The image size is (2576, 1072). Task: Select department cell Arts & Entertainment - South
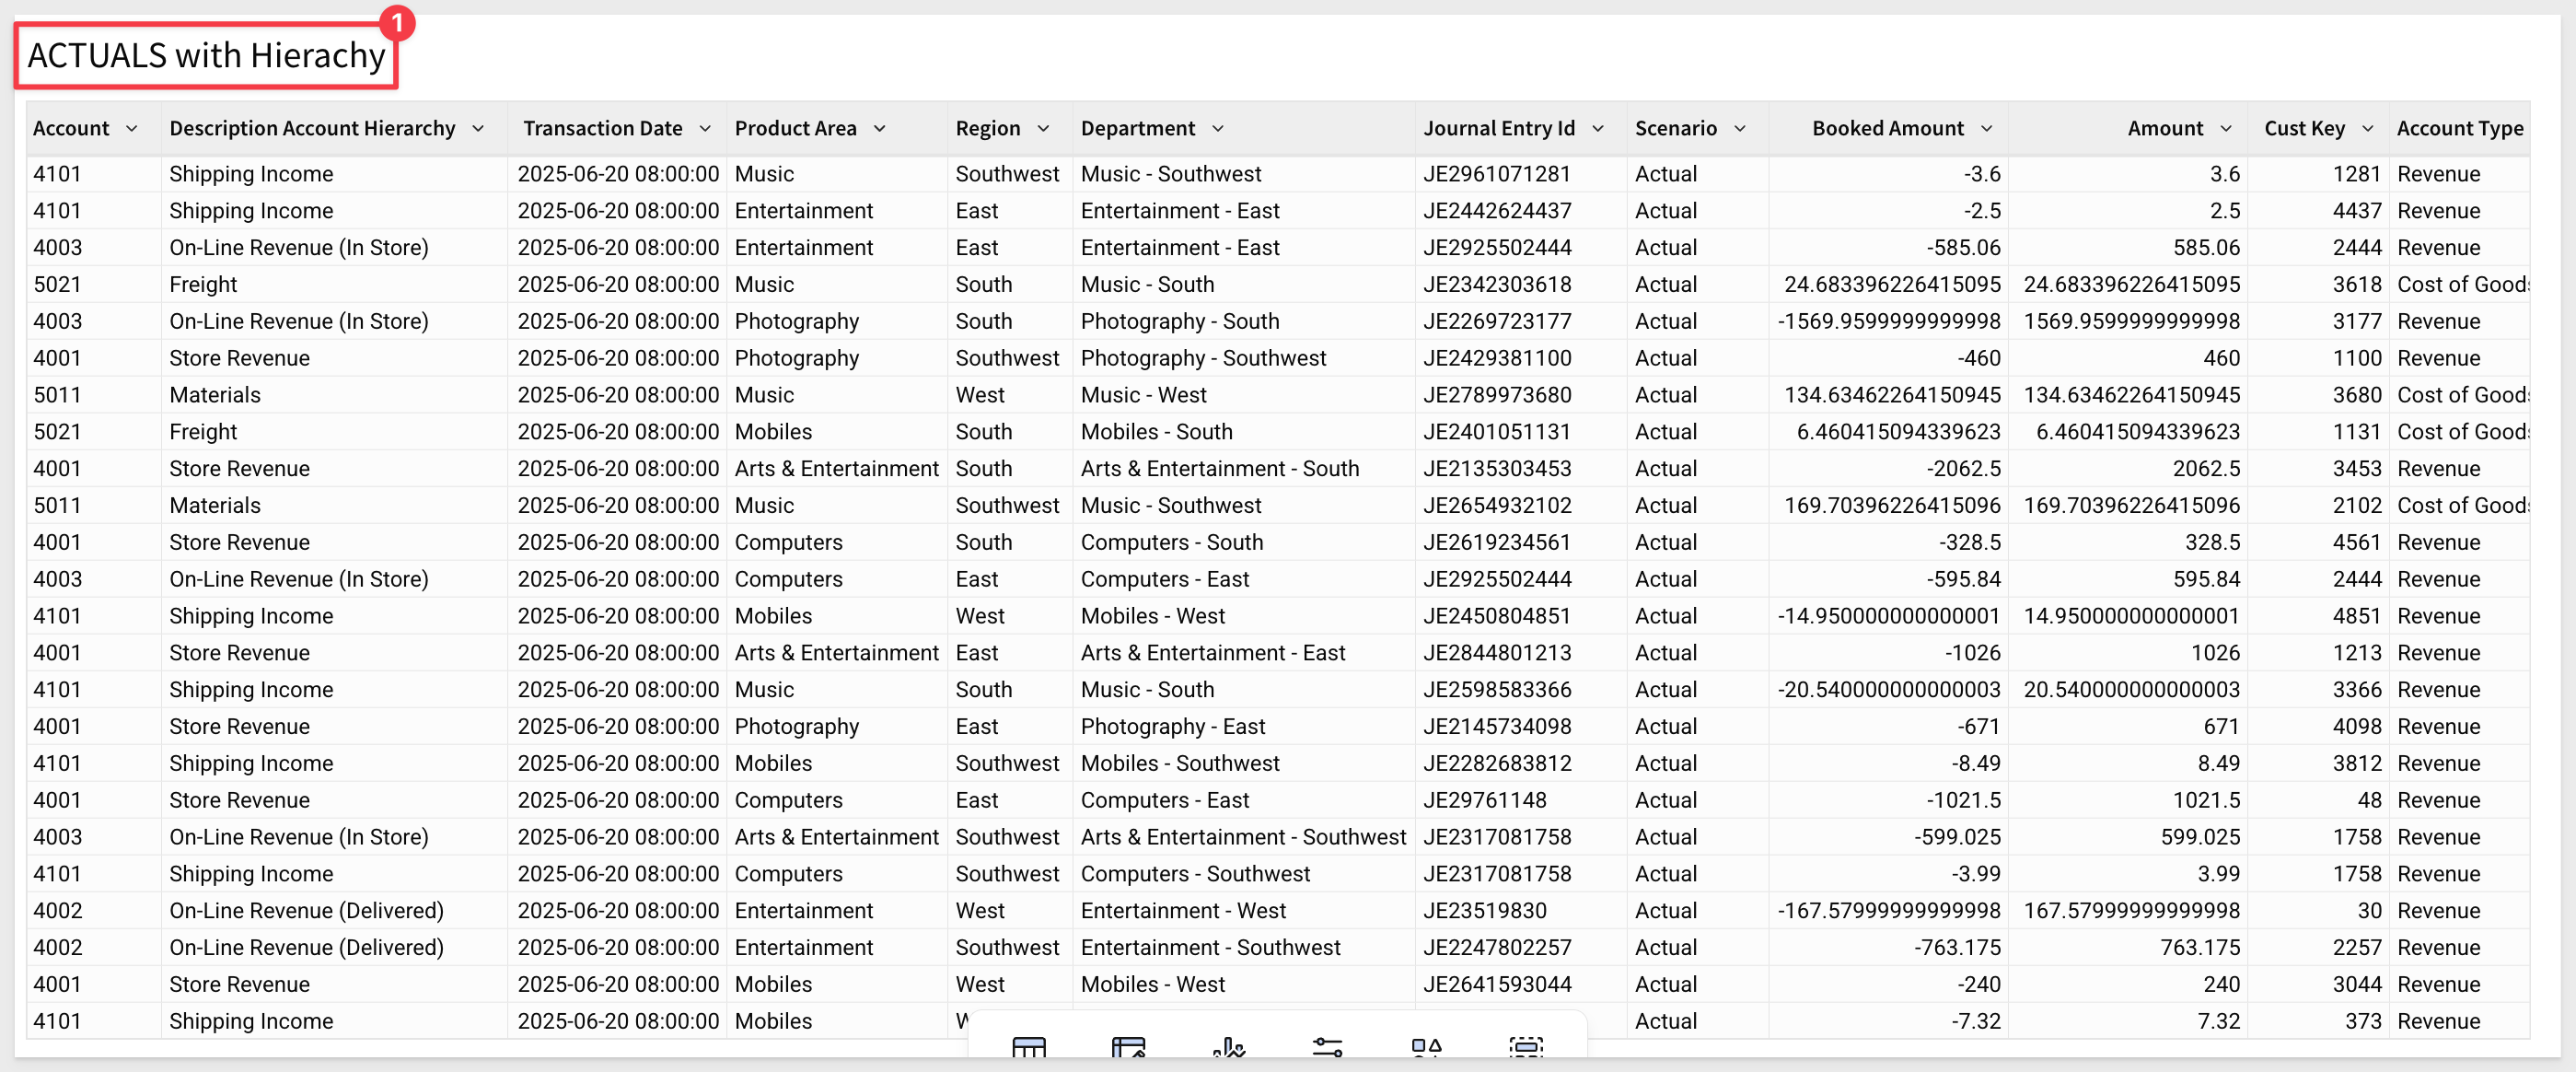1220,469
